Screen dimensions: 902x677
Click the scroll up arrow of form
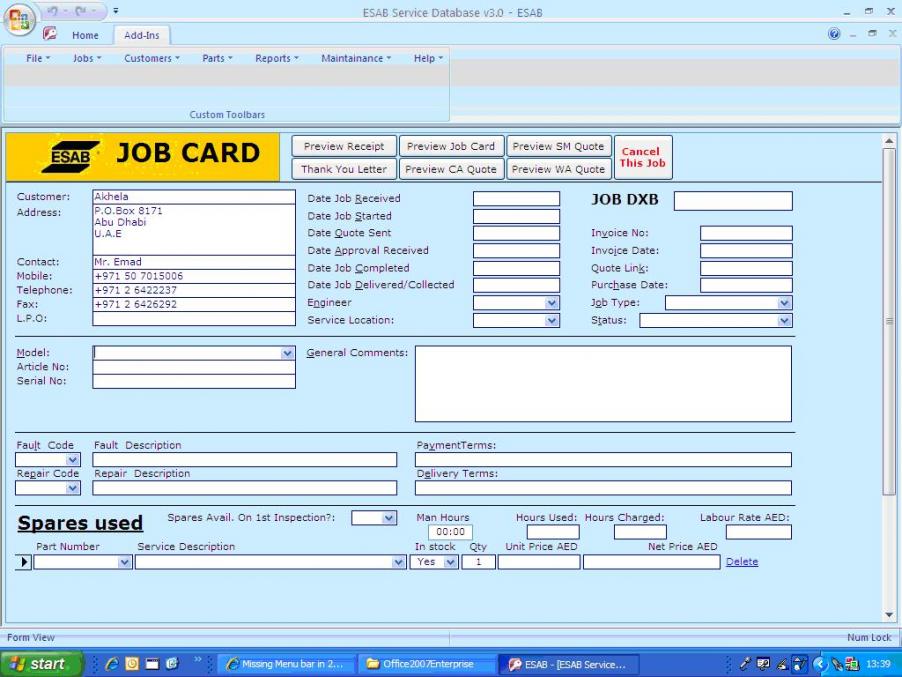(x=889, y=141)
